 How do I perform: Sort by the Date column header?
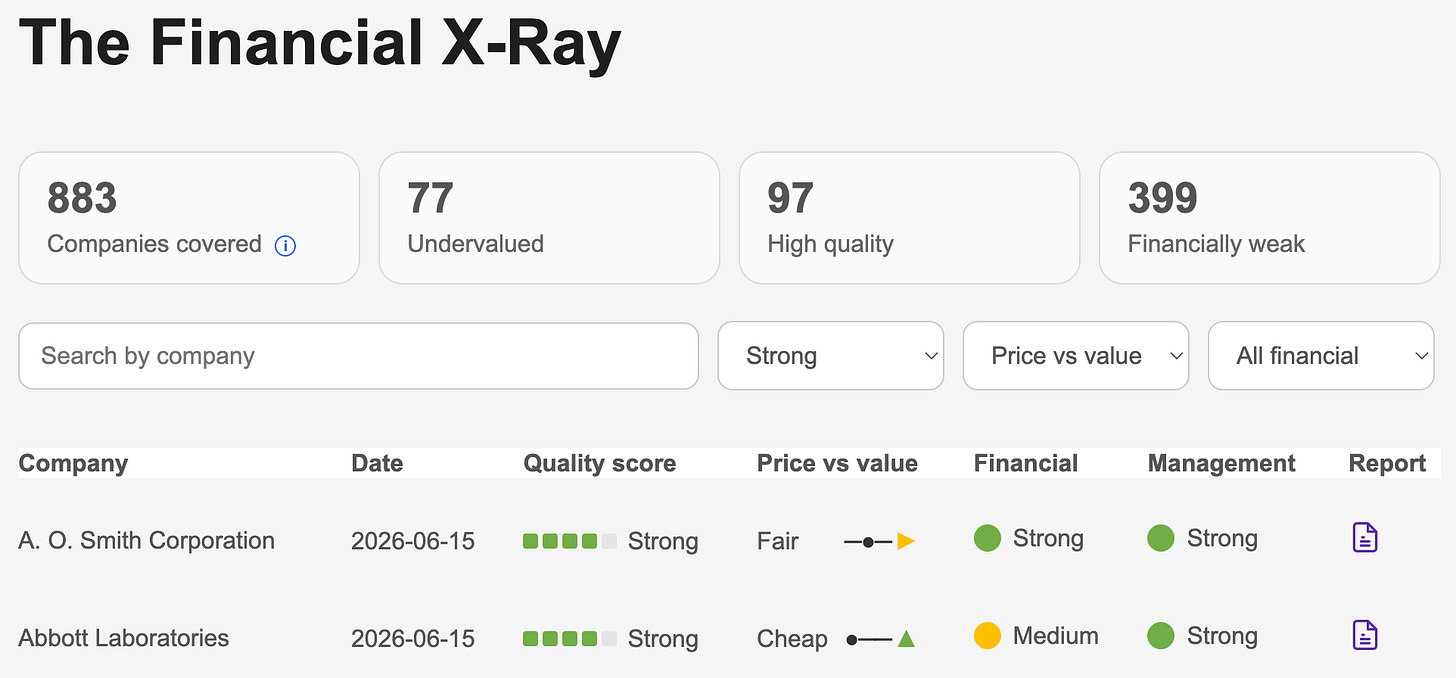point(377,463)
